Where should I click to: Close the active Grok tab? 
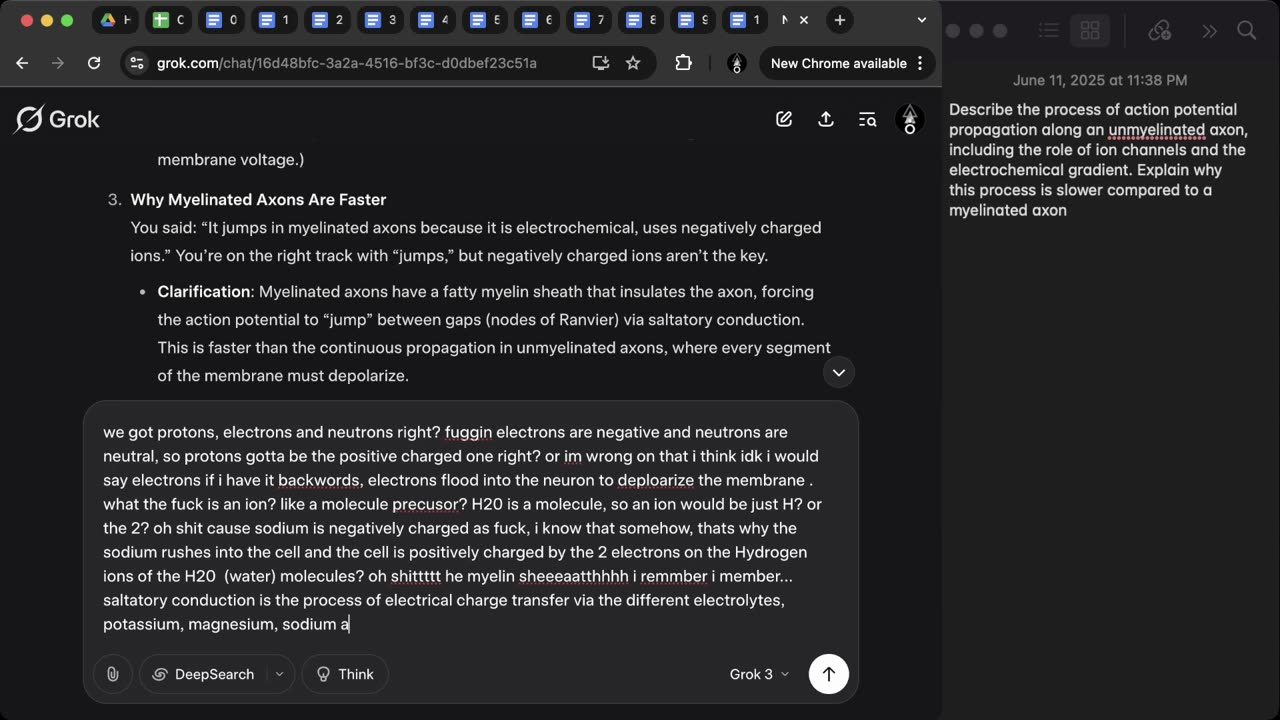click(x=804, y=20)
